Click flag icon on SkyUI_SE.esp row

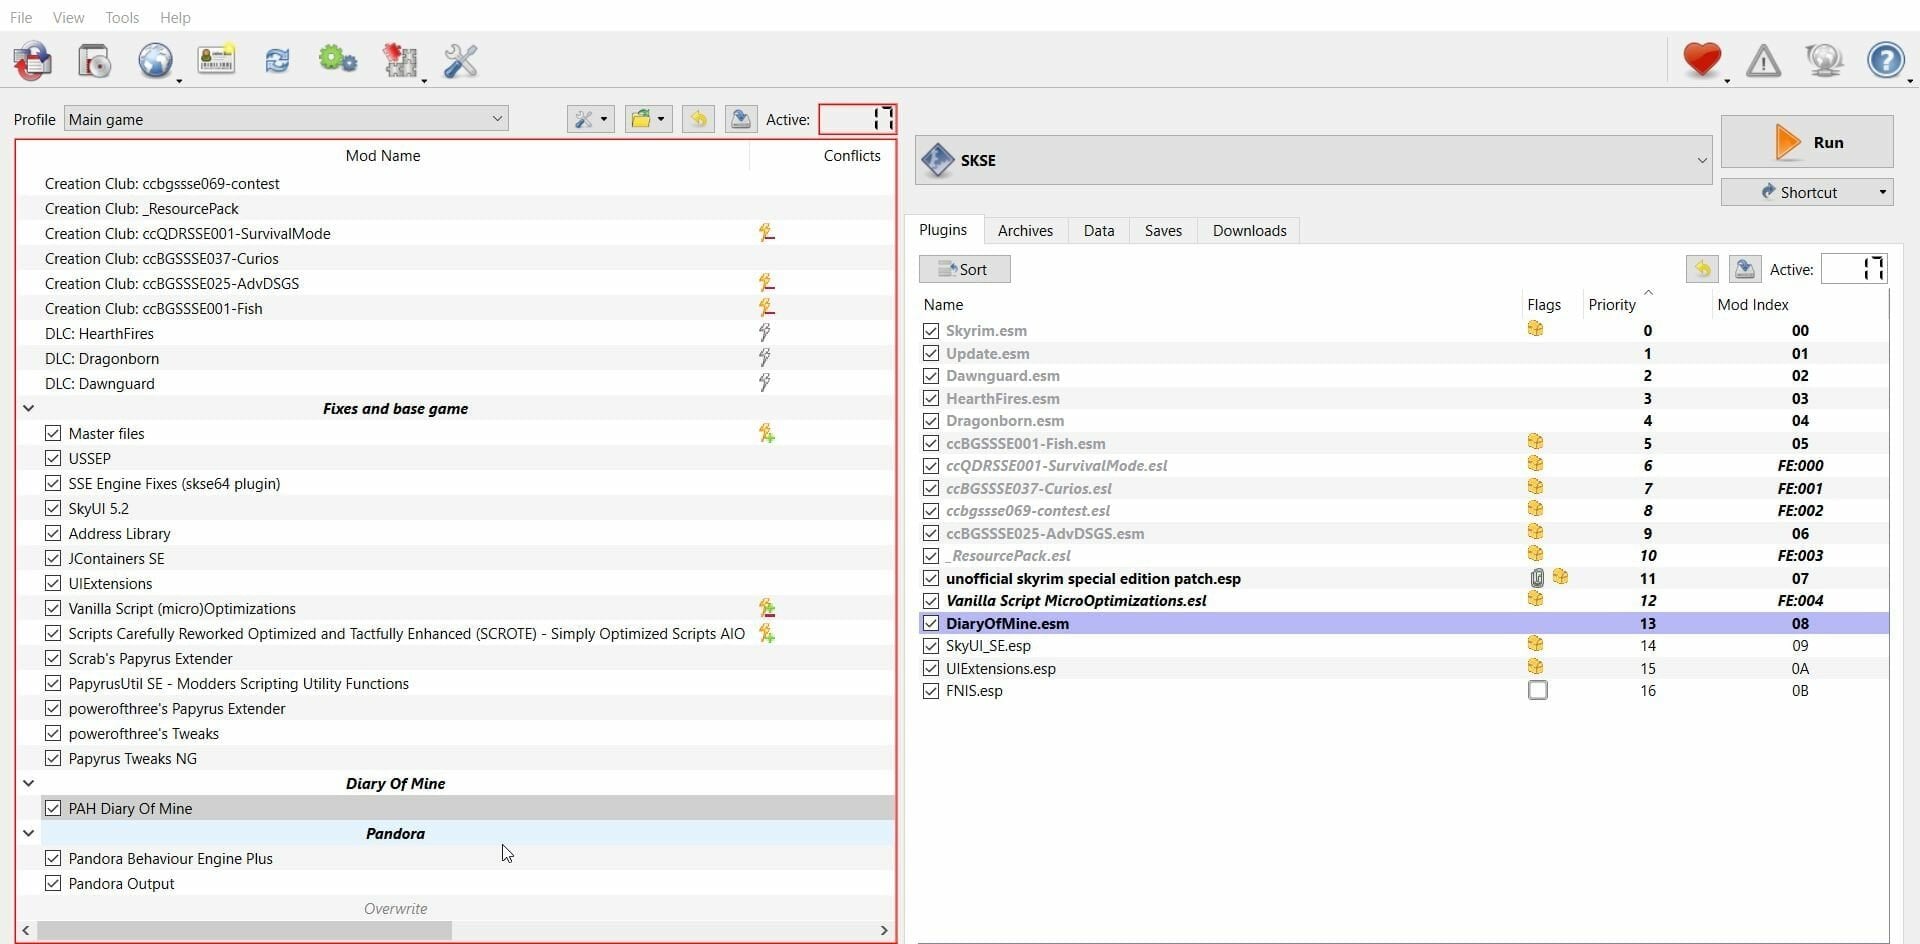[x=1535, y=644]
